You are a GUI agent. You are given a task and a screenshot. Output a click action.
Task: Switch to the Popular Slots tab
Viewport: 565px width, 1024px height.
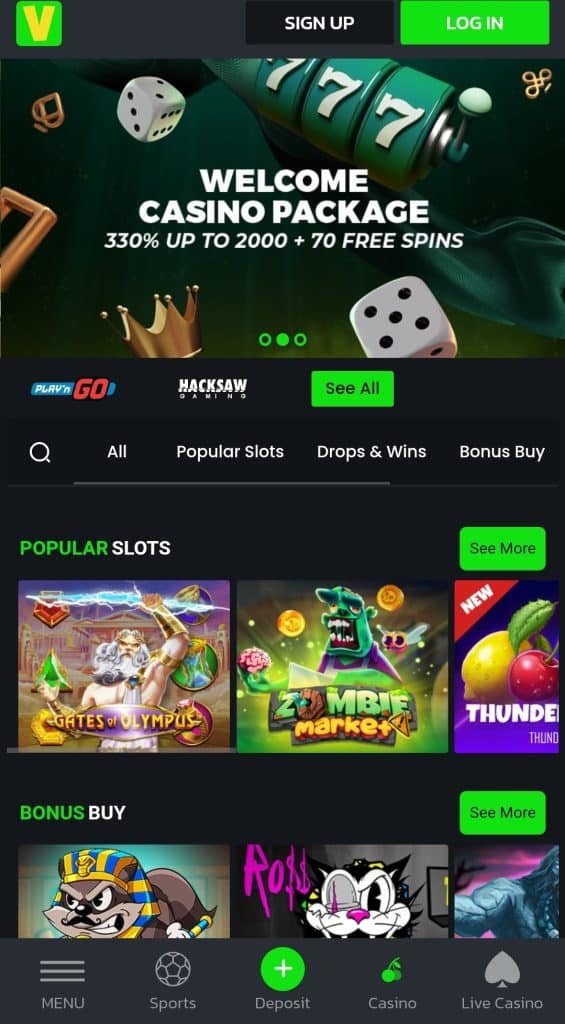tap(230, 452)
